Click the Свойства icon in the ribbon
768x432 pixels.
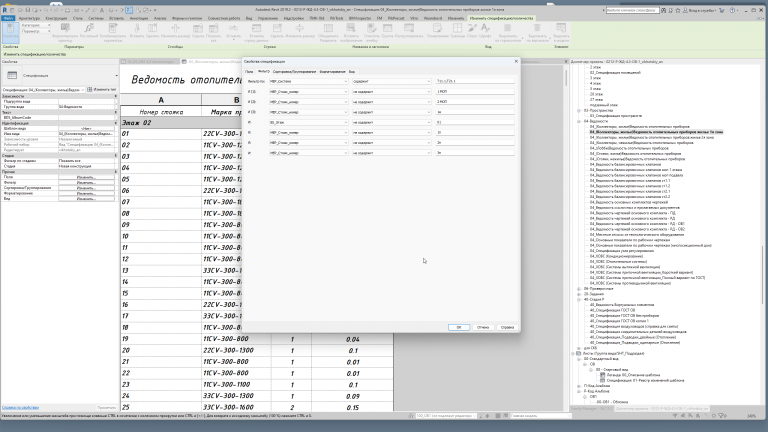pyautogui.click(x=10, y=32)
